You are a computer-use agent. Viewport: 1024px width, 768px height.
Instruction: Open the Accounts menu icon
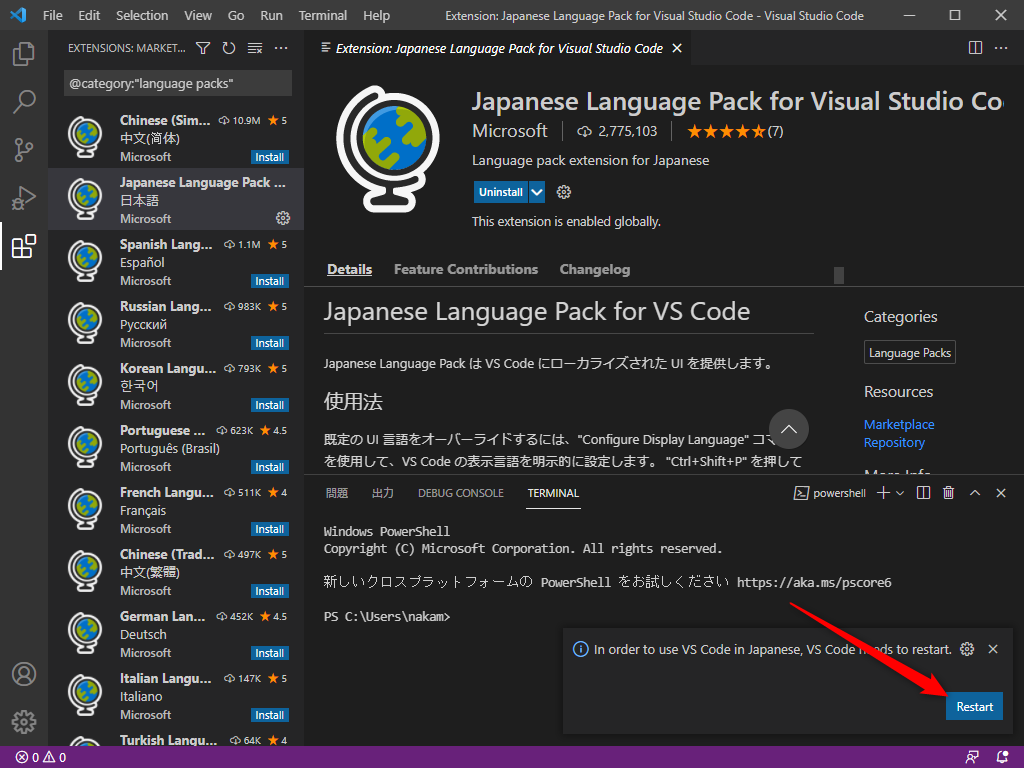pos(24,674)
